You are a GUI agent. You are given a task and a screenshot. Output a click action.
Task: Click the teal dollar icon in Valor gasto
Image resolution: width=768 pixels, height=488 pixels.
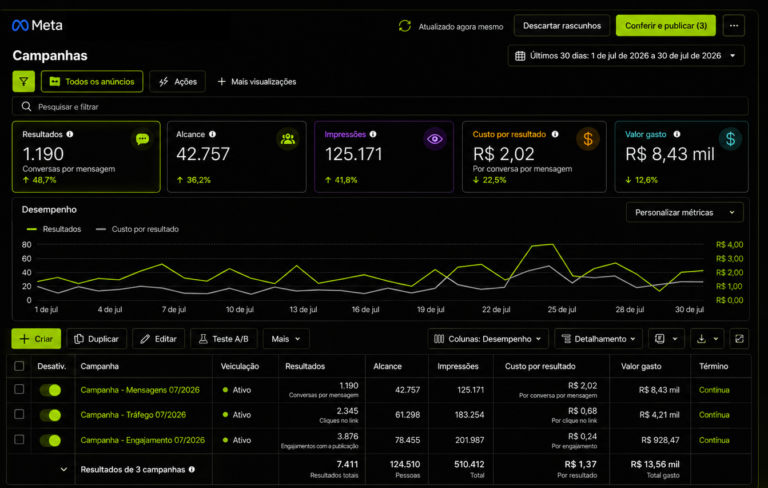(730, 139)
